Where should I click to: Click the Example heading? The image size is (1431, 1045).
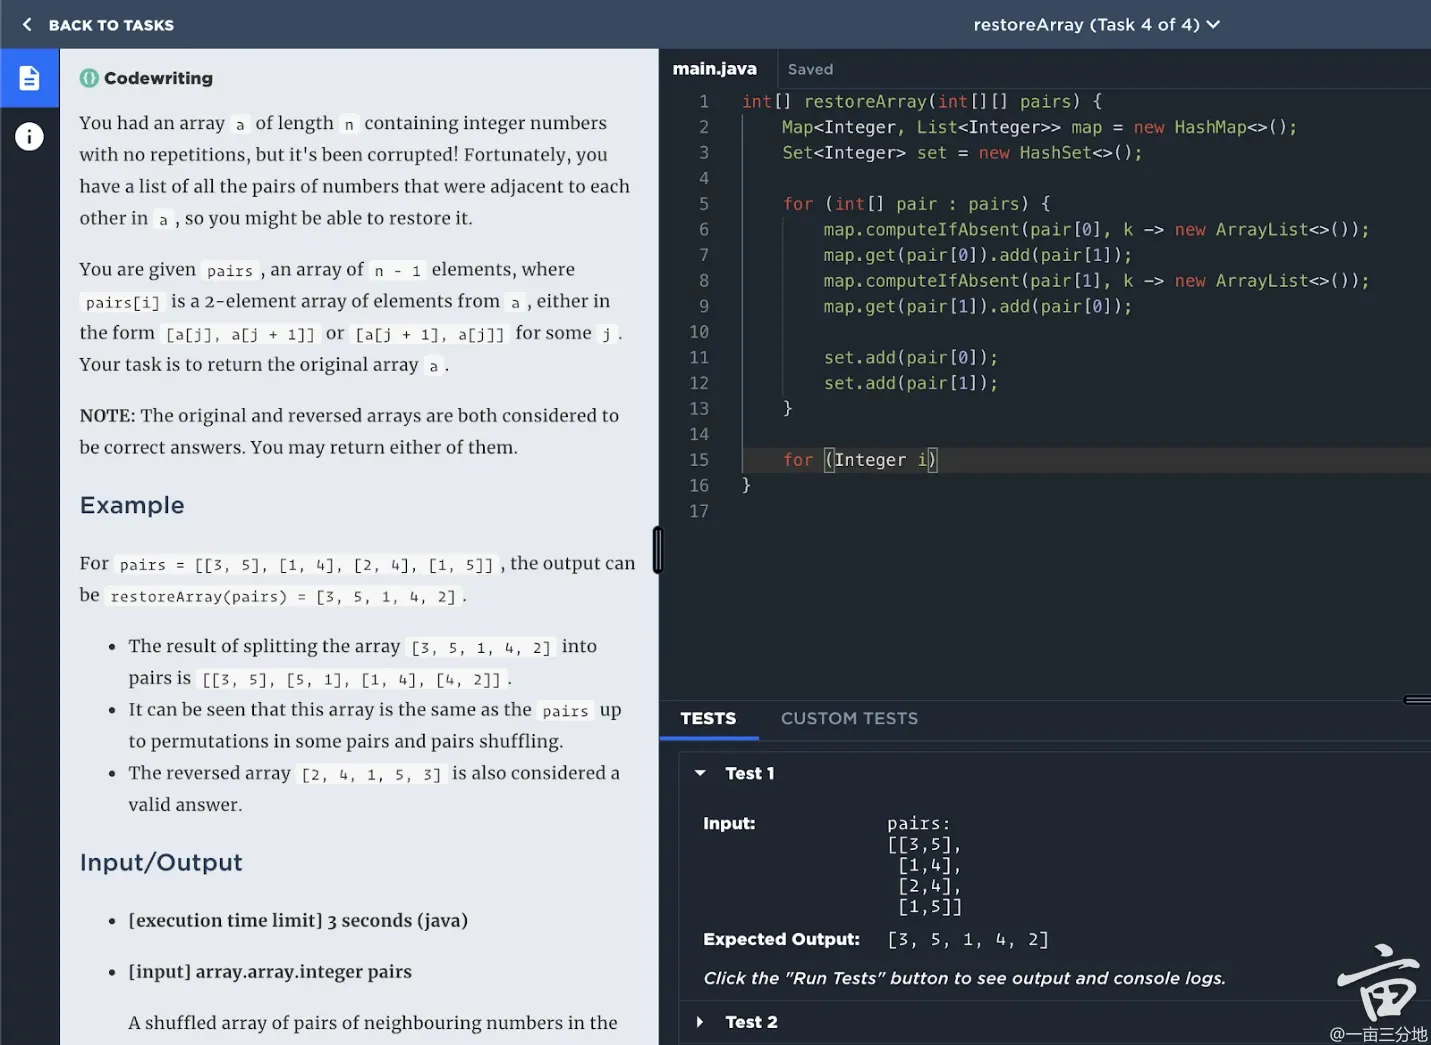(132, 505)
